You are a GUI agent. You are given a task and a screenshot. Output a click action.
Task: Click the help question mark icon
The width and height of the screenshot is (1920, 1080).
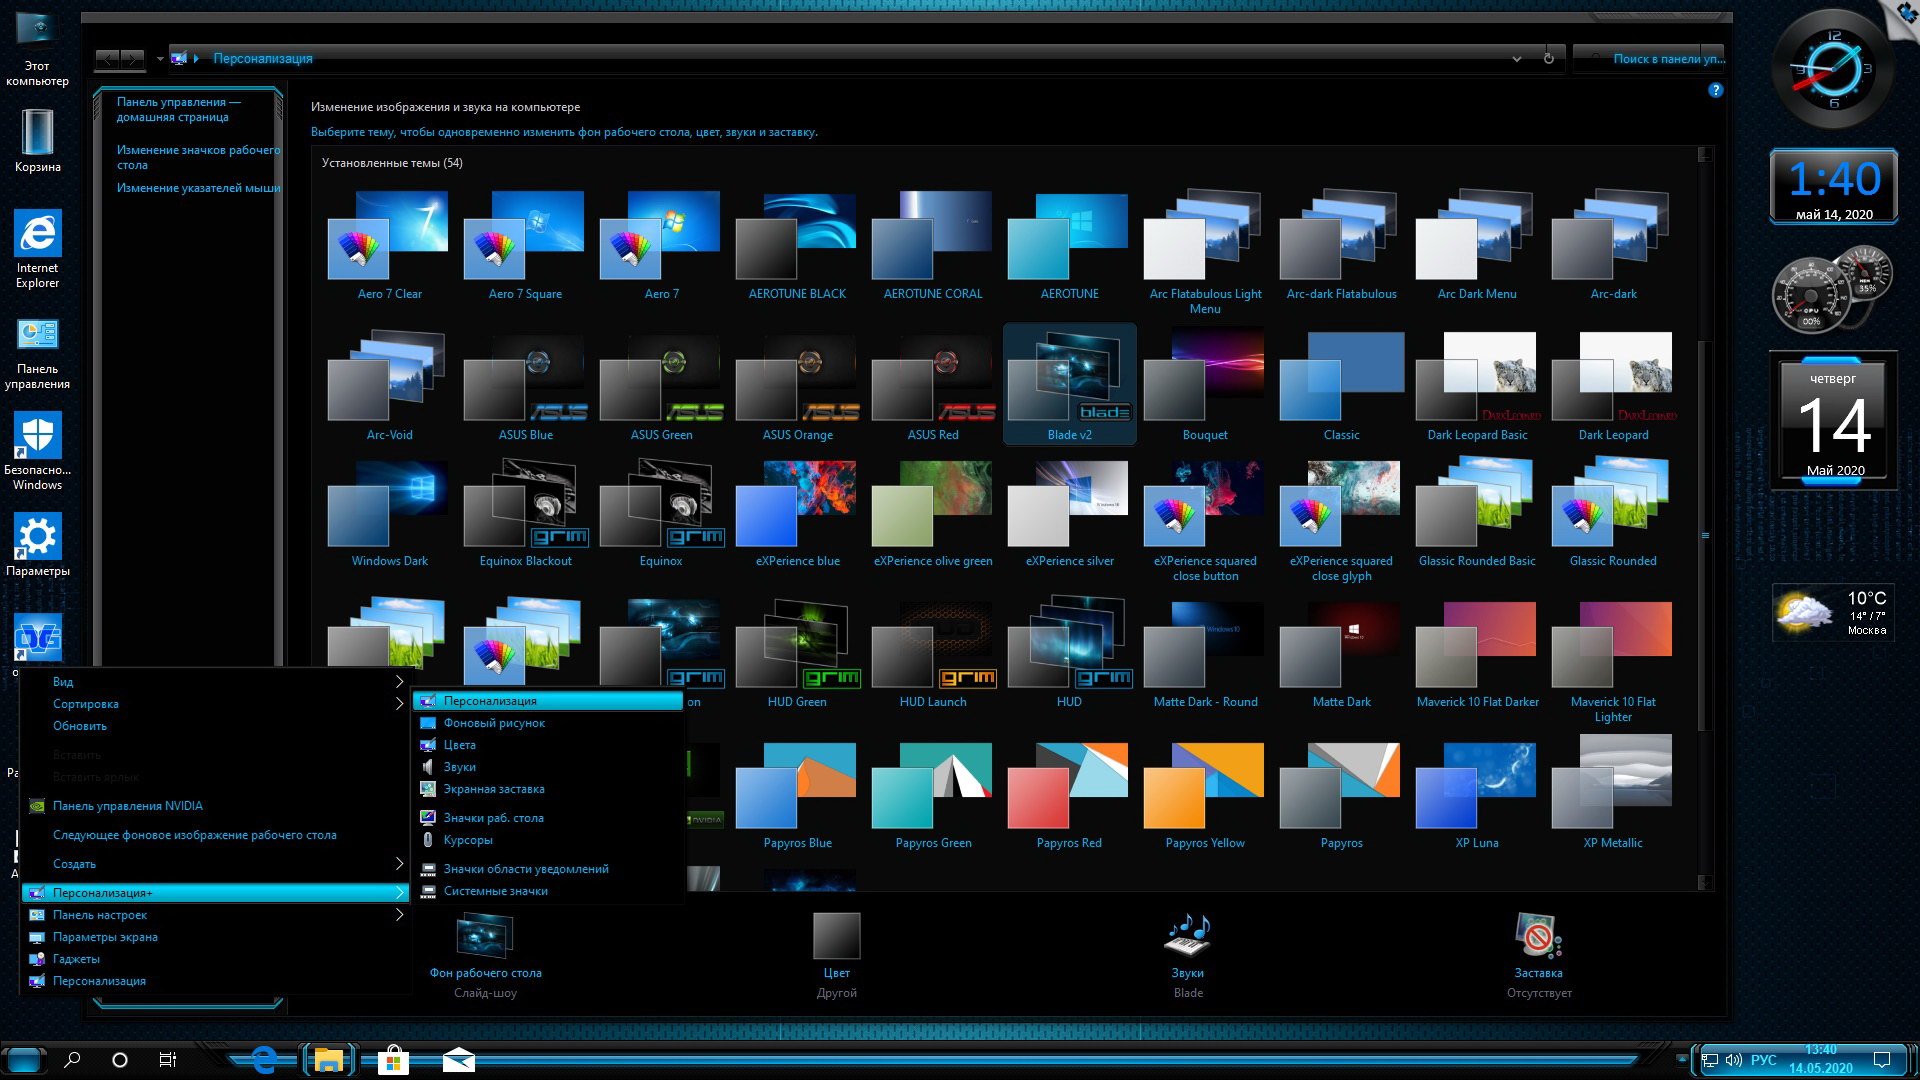click(1715, 90)
